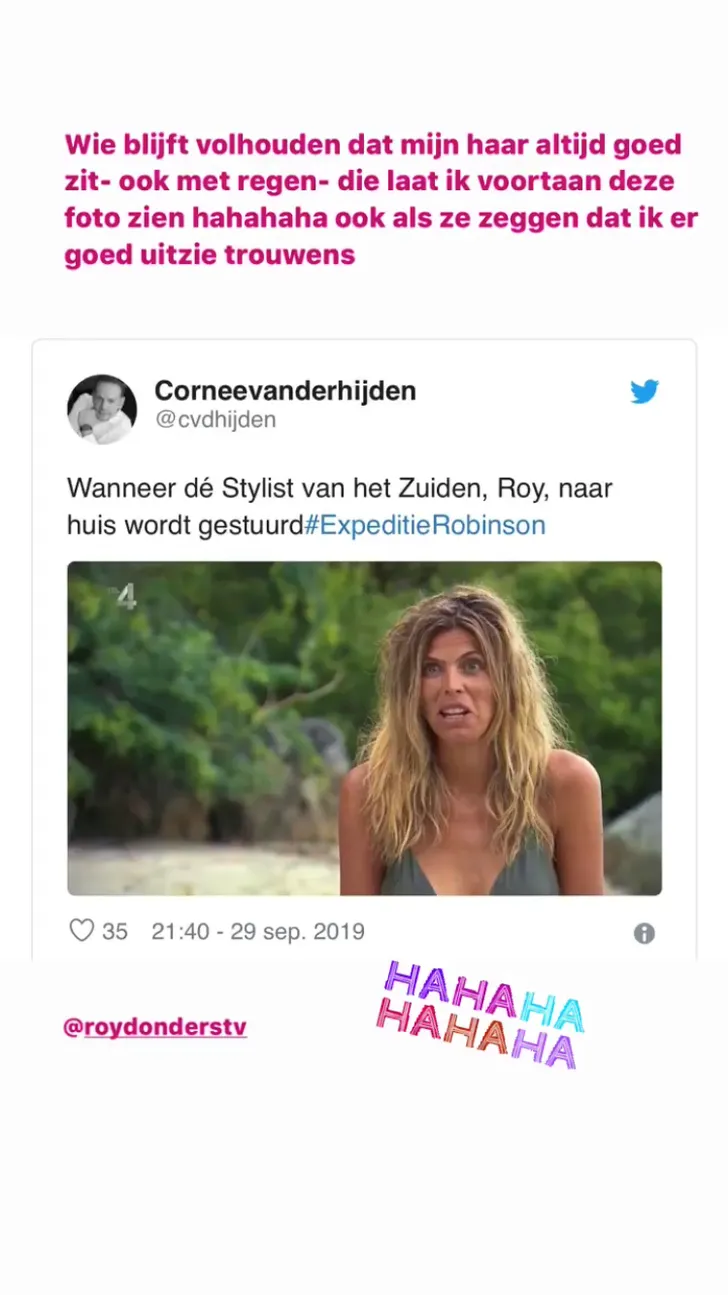
Task: Open the @cvdhijden handle
Action: coord(215,421)
